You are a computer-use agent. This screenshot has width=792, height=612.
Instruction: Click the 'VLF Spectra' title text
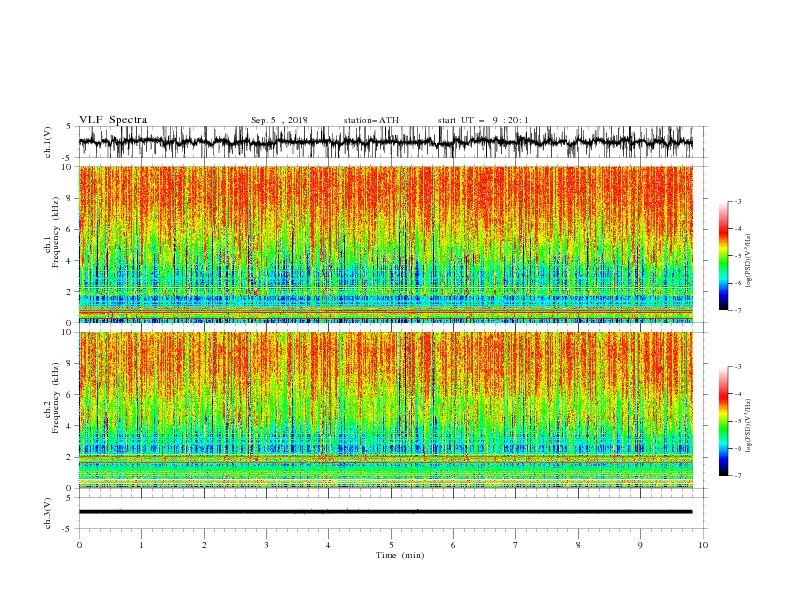(113, 120)
